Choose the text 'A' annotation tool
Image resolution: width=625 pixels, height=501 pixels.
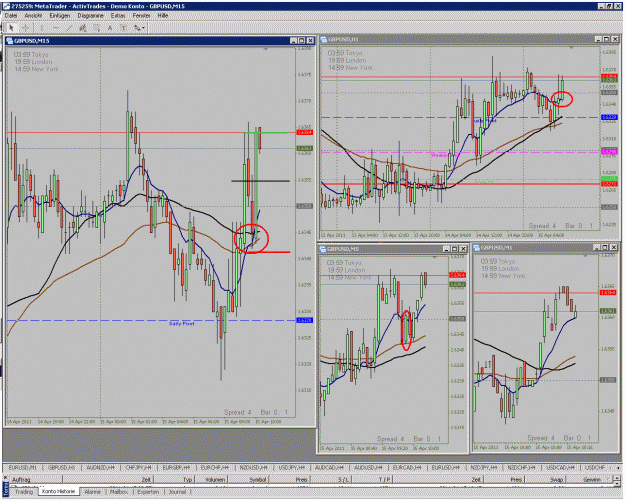click(x=110, y=28)
